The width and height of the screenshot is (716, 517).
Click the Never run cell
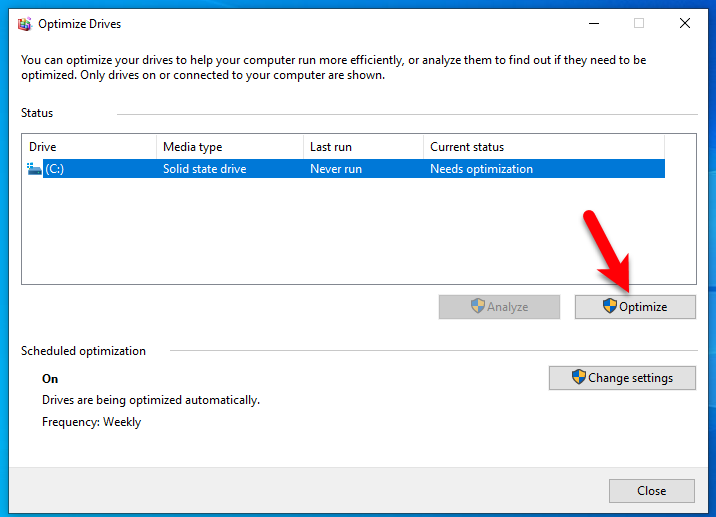pyautogui.click(x=336, y=169)
